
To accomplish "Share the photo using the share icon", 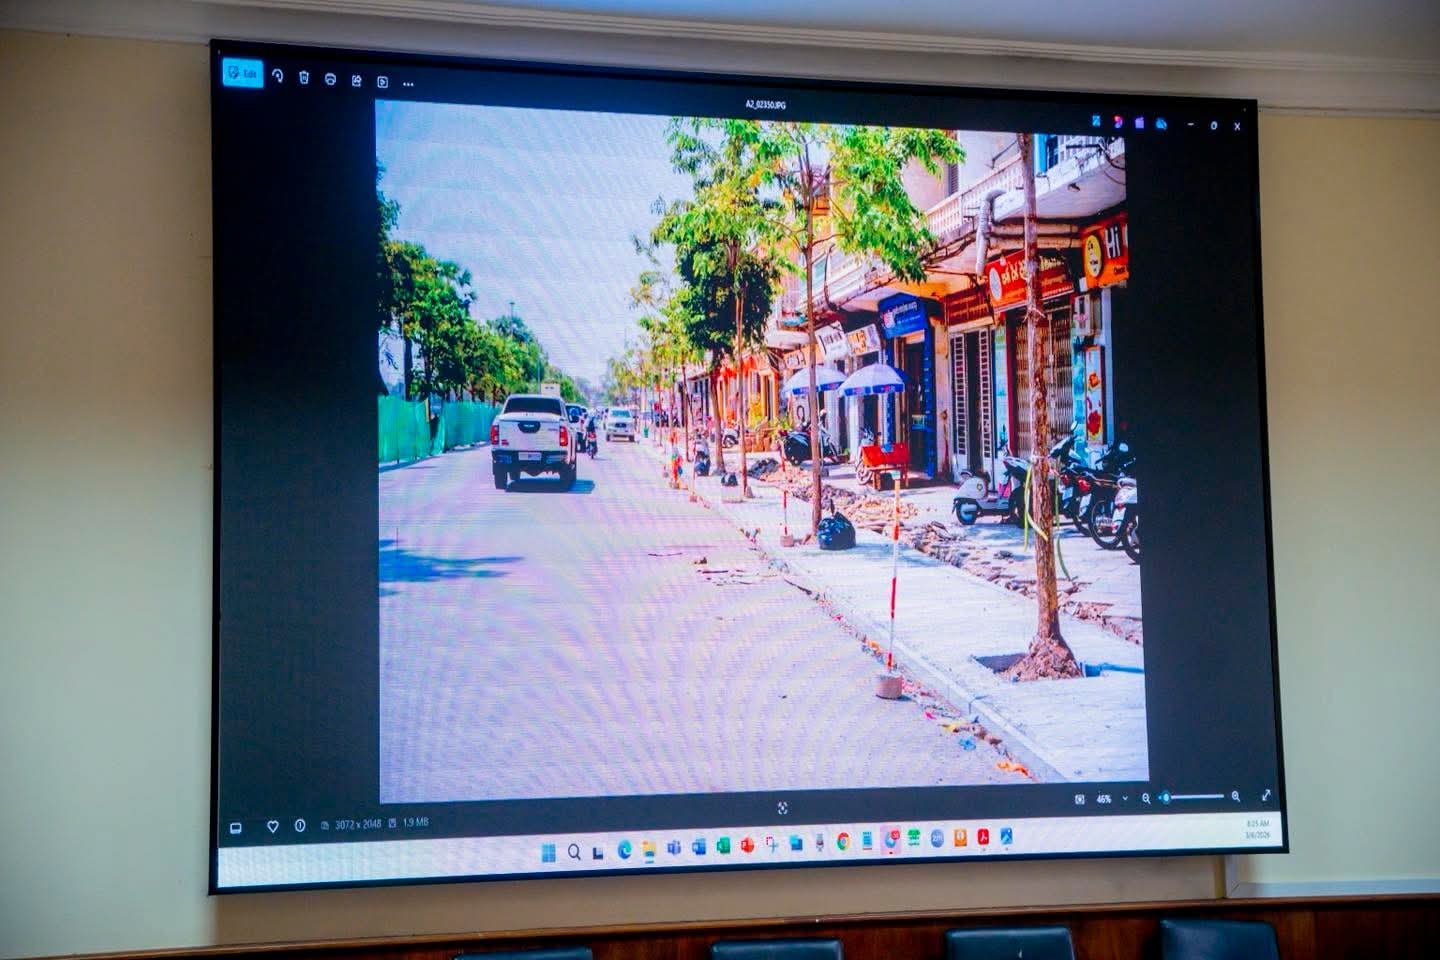I will point(356,81).
